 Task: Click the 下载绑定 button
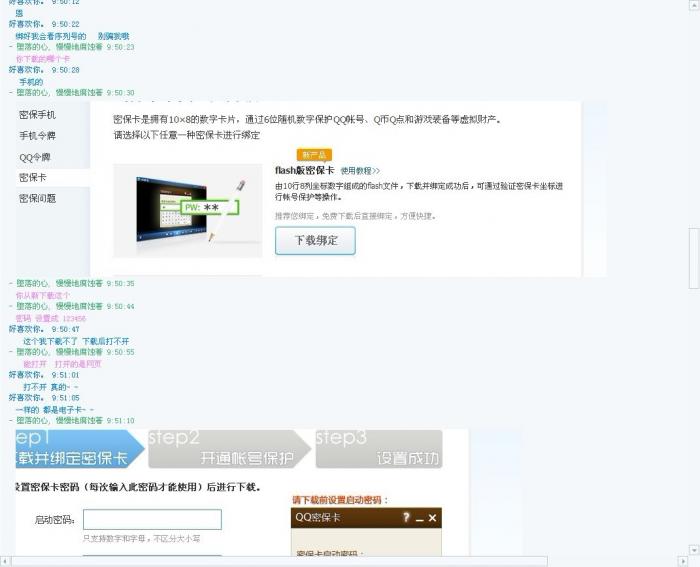(x=315, y=241)
